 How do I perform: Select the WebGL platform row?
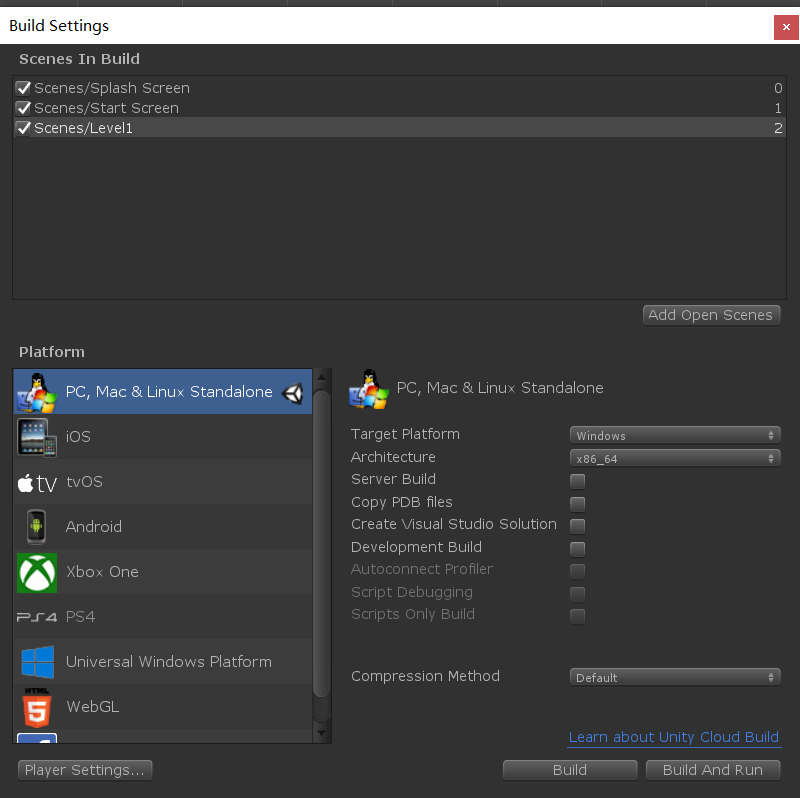(163, 707)
